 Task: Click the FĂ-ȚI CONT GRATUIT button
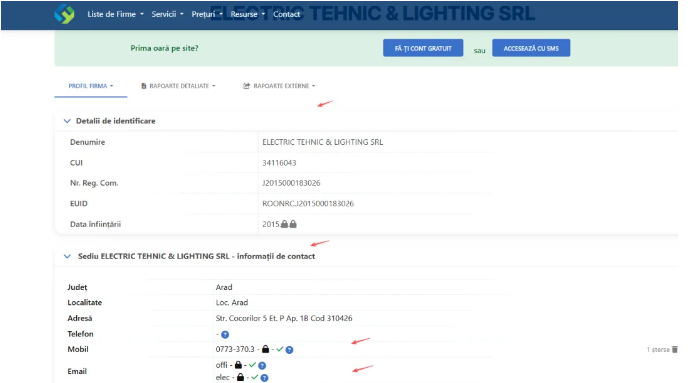[x=423, y=48]
